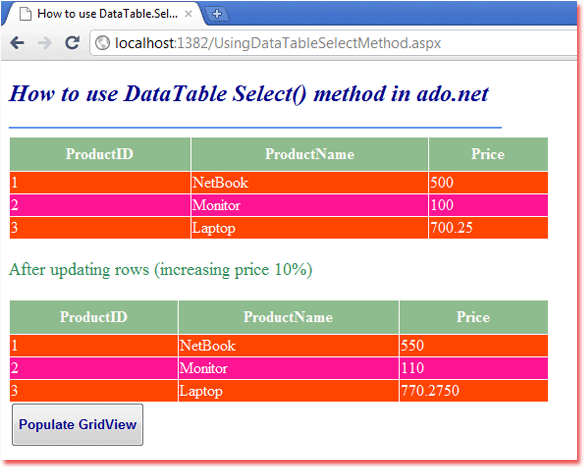
Task: Click Price header in first table
Action: click(x=488, y=154)
